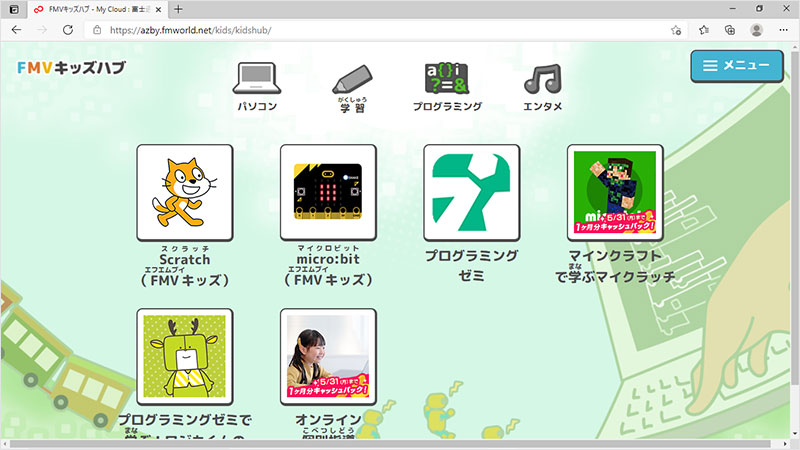Screen dimensions: 800x450
Task: Click the address bar URL field
Action: pos(388,30)
